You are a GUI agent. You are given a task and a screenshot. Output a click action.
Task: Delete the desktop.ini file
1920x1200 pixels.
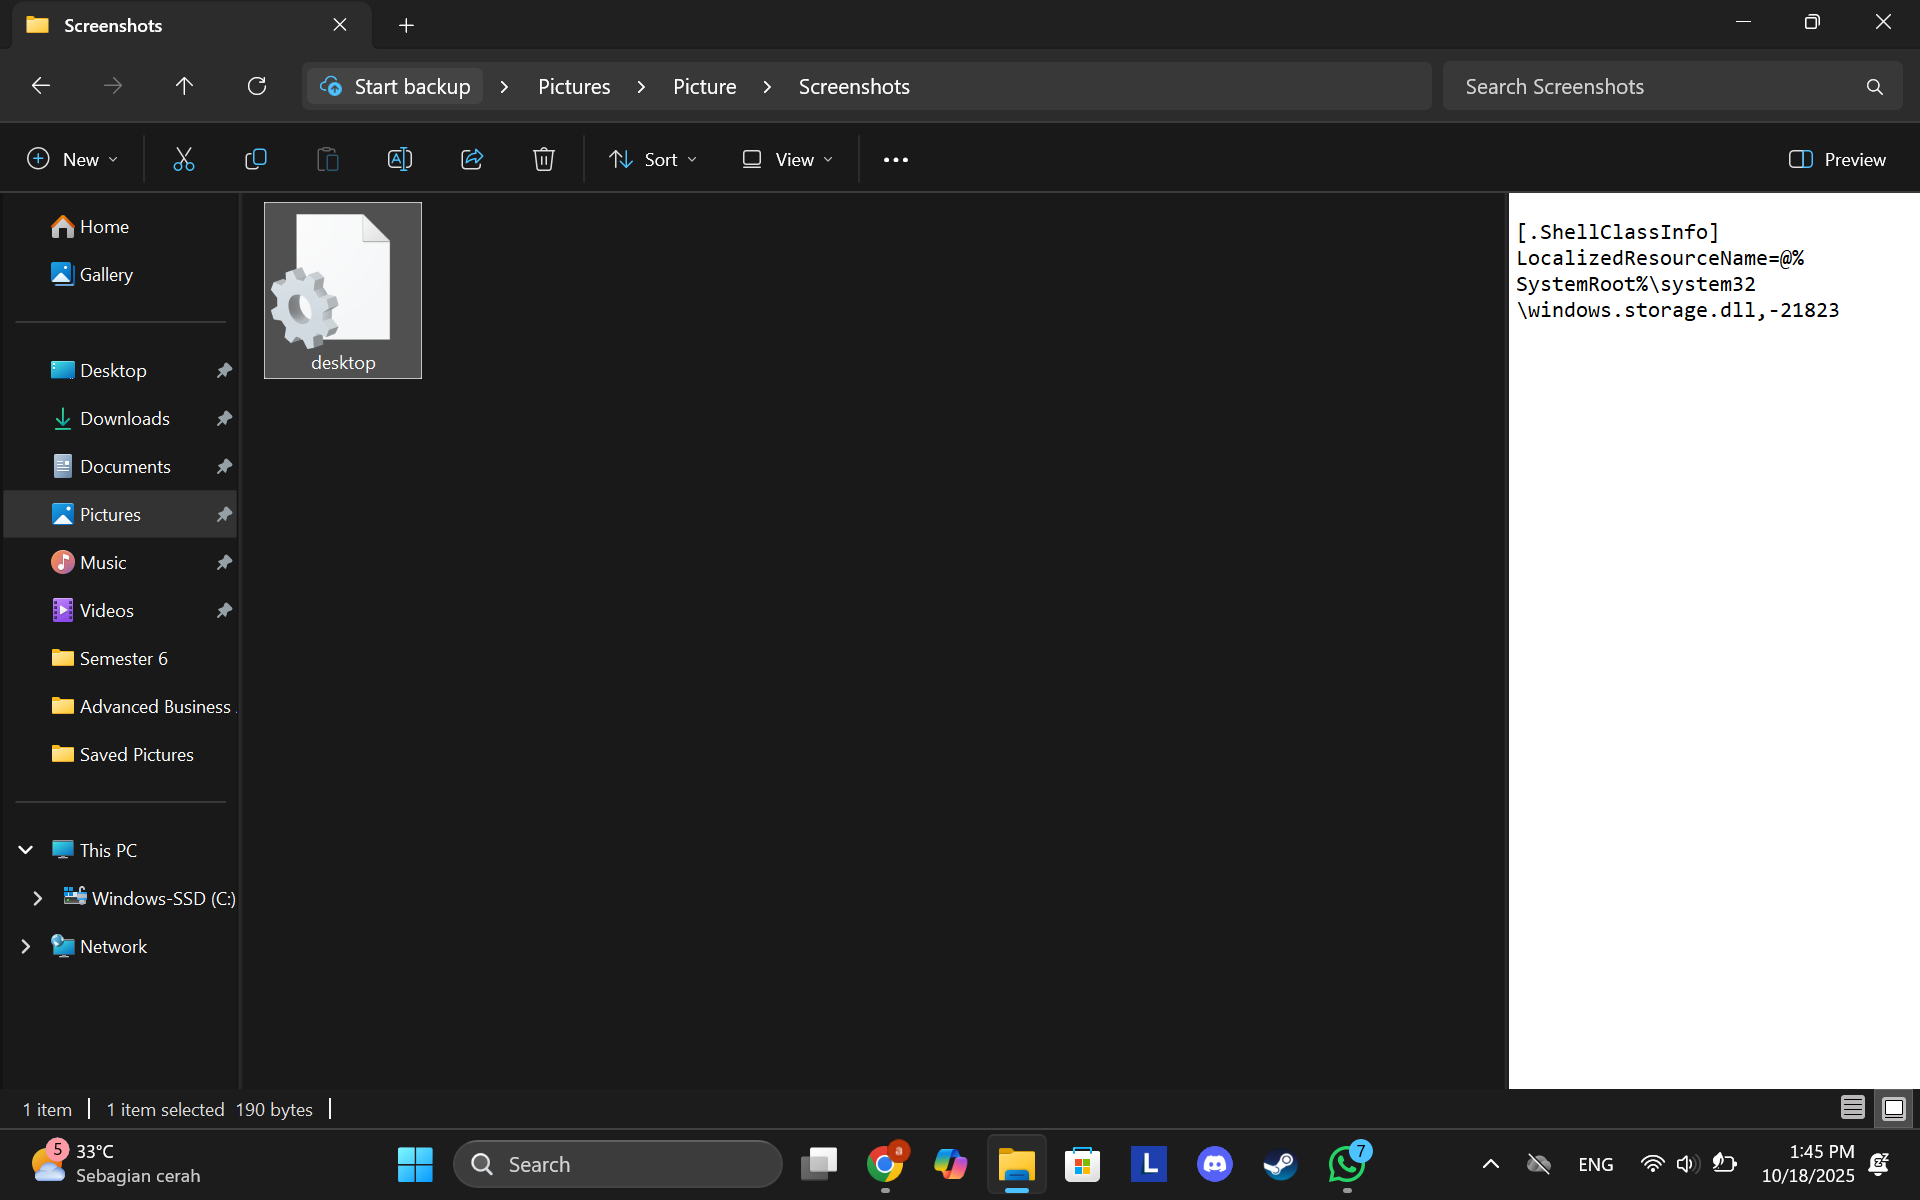click(543, 159)
